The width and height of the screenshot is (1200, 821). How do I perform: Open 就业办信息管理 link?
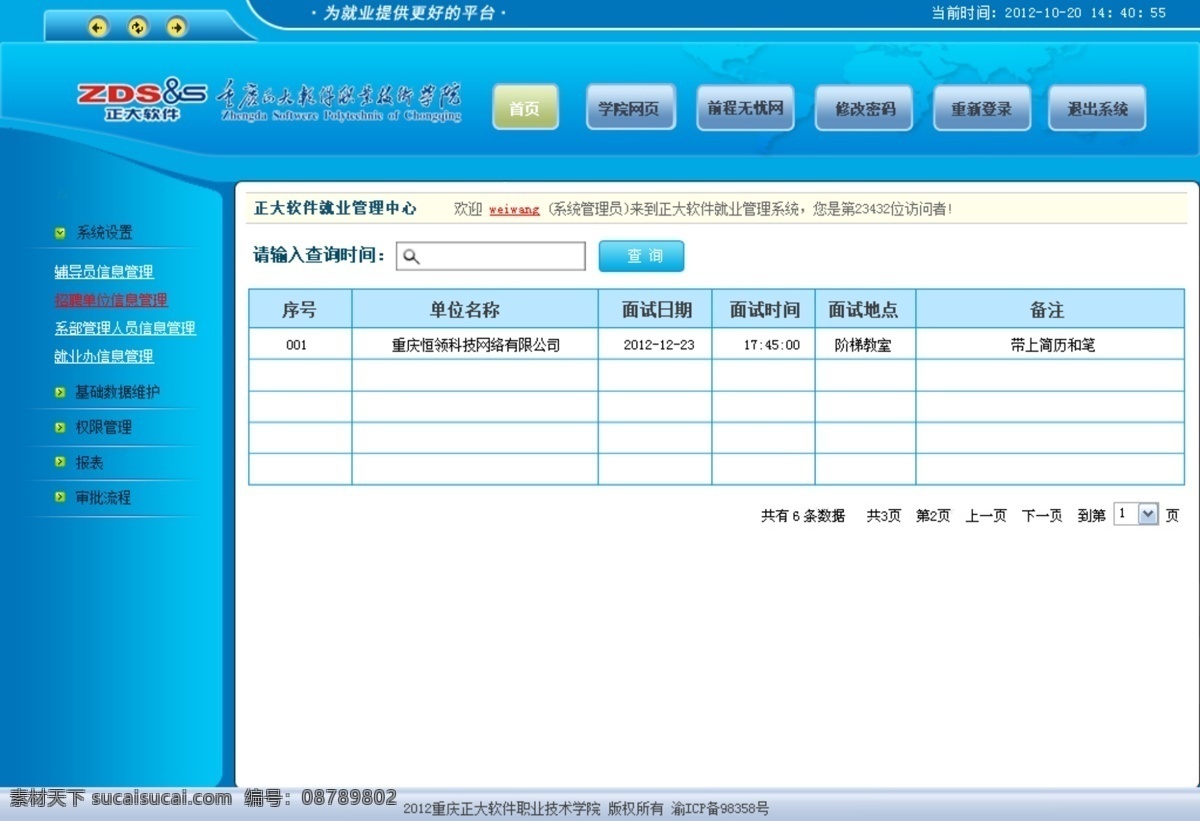[104, 356]
